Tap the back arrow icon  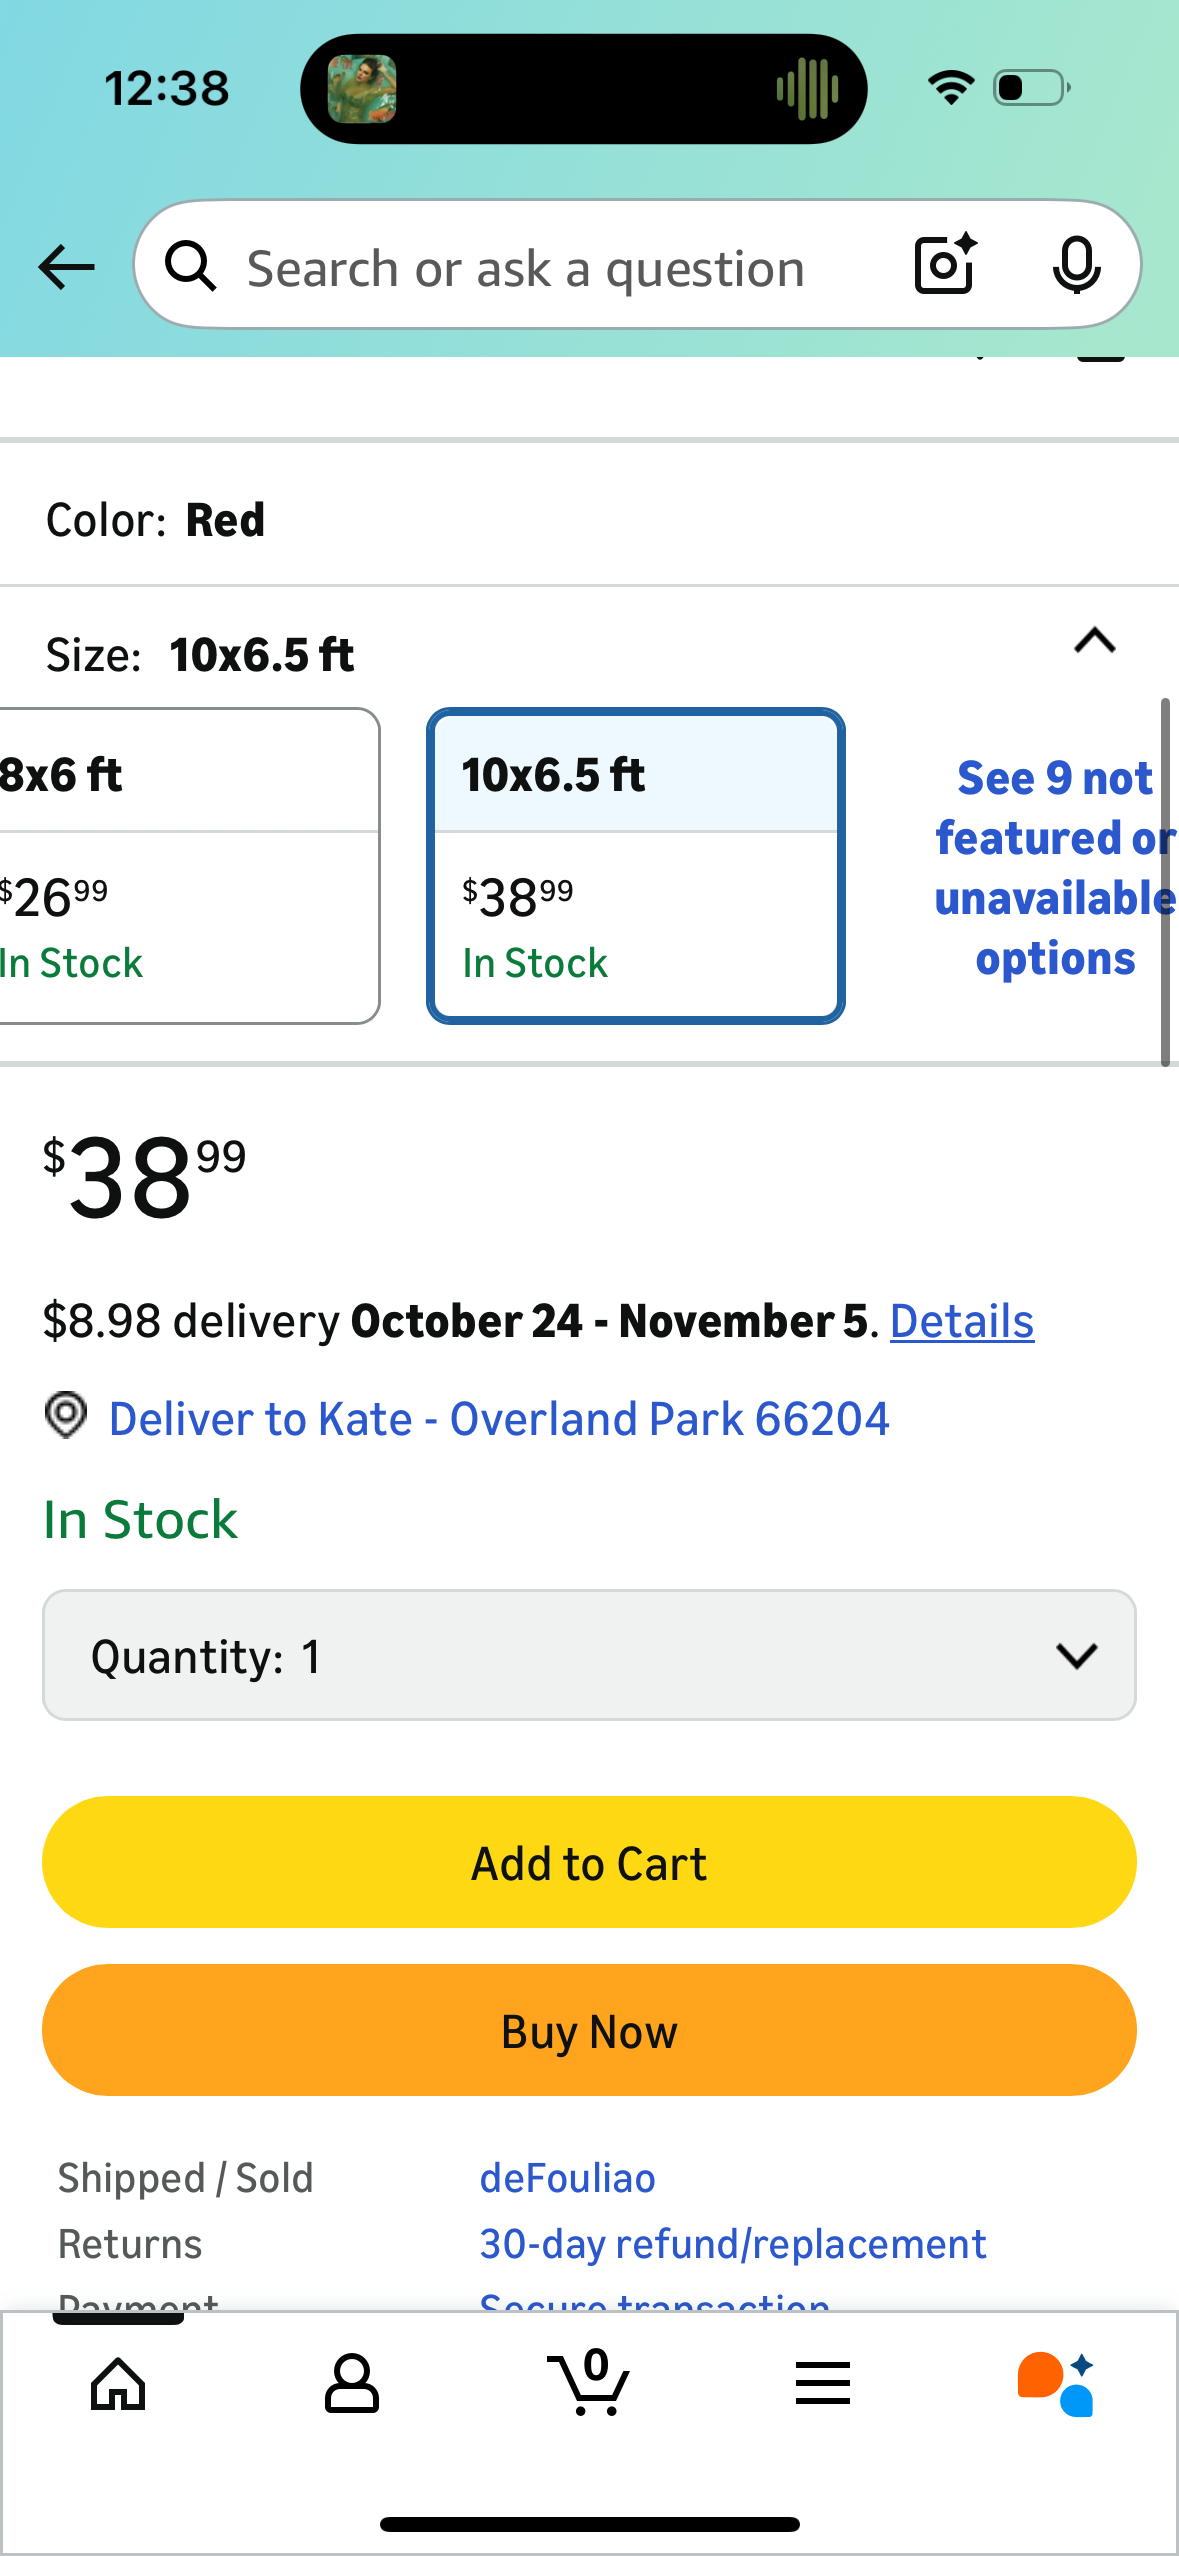point(66,267)
